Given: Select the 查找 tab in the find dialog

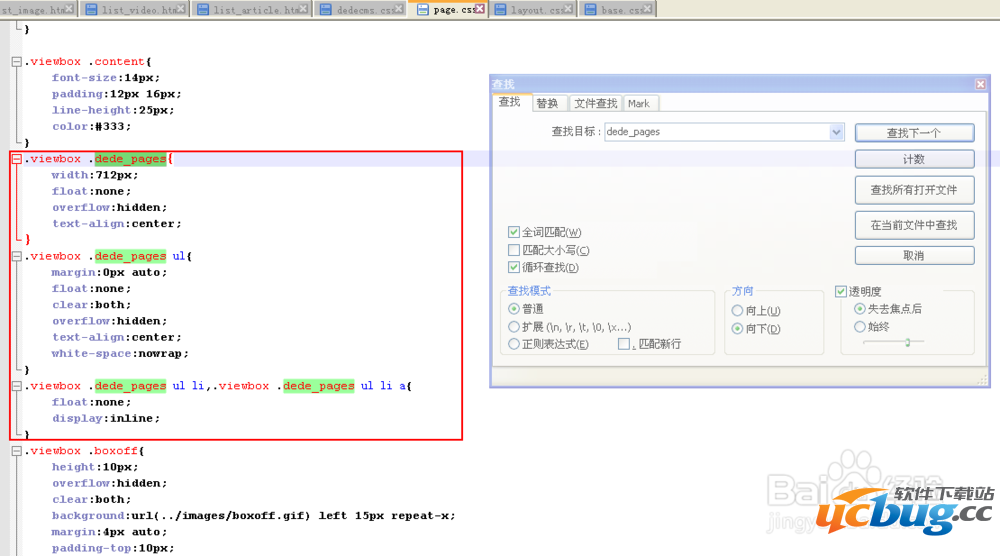Looking at the screenshot, I should pos(510,102).
